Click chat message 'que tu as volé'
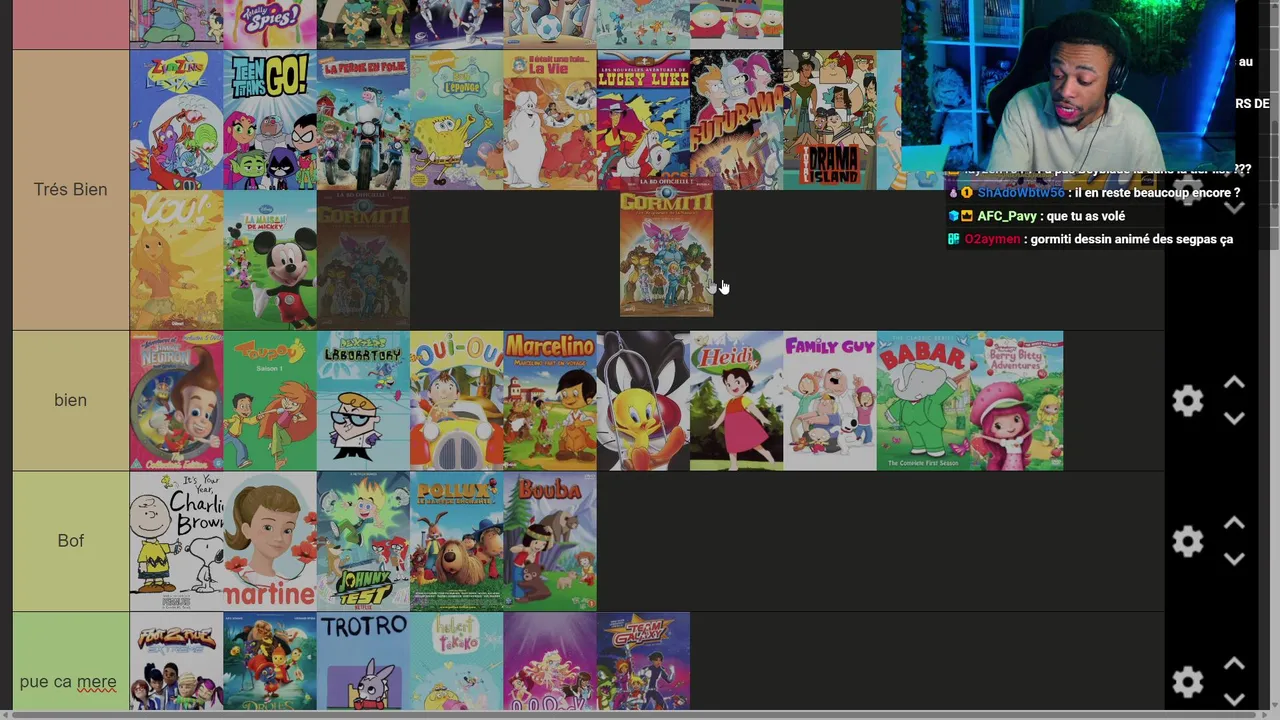The image size is (1280, 720). click(1085, 216)
